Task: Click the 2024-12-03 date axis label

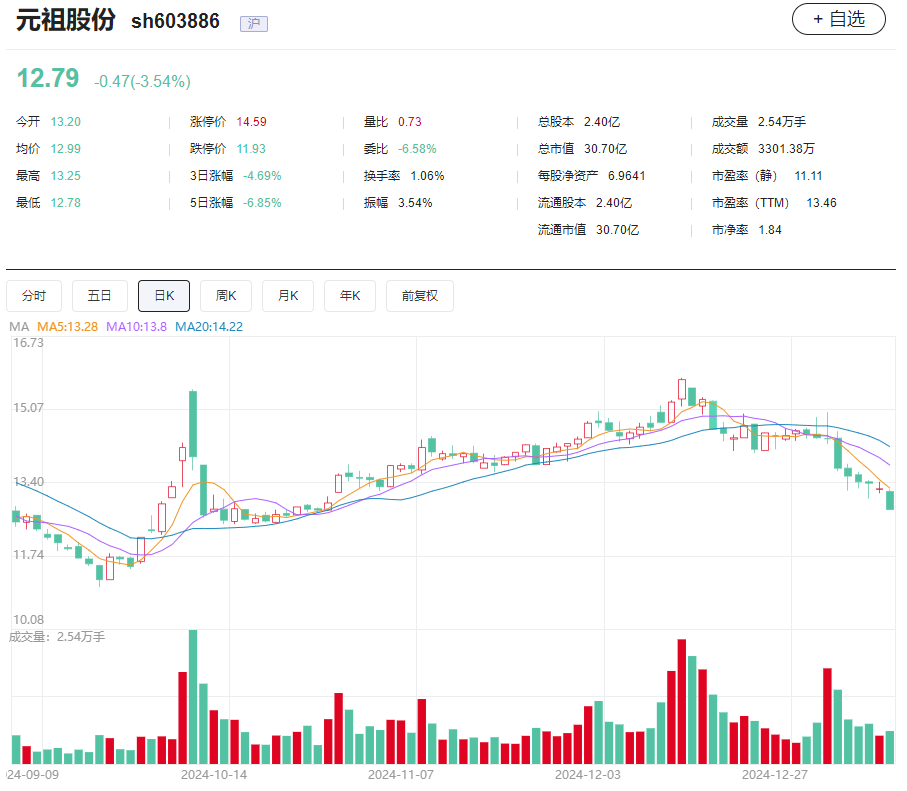Action: pos(588,775)
